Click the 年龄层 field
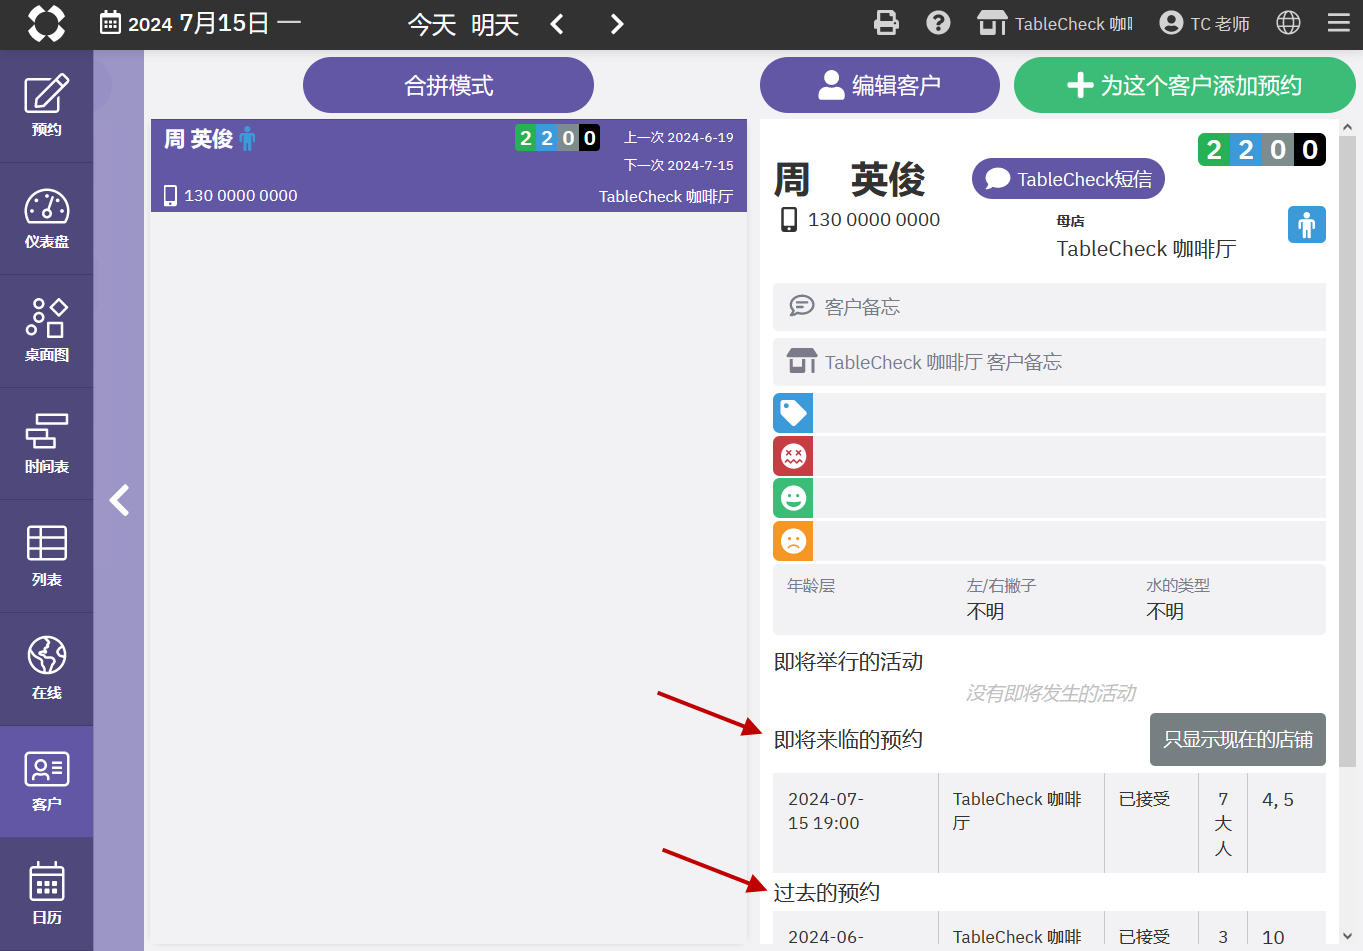 pyautogui.click(x=811, y=586)
